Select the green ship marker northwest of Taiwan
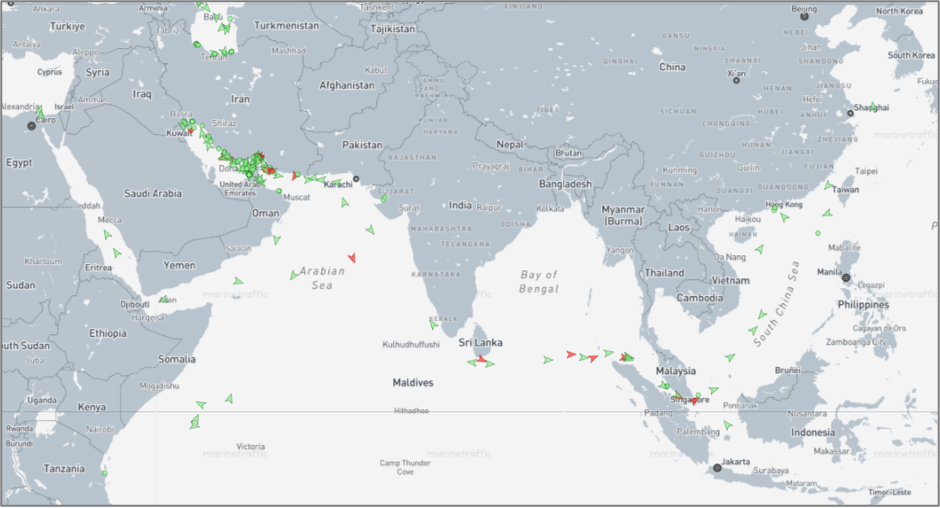940x508 pixels. point(828,186)
